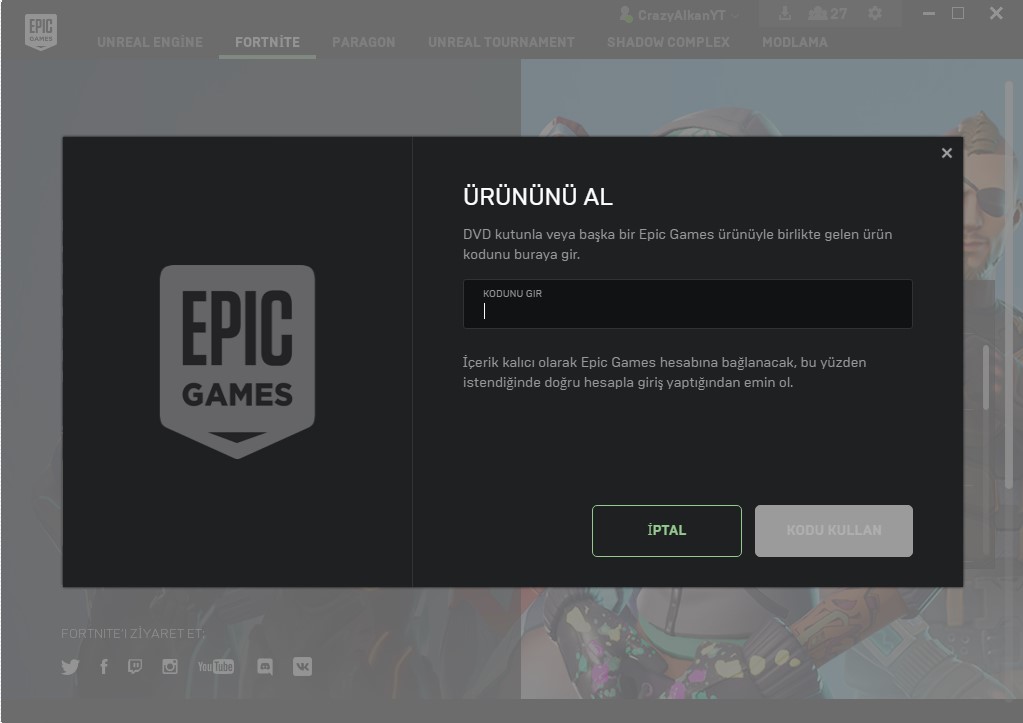Click the Epic Games logo in top bar
The width and height of the screenshot is (1023, 723).
tap(40, 32)
